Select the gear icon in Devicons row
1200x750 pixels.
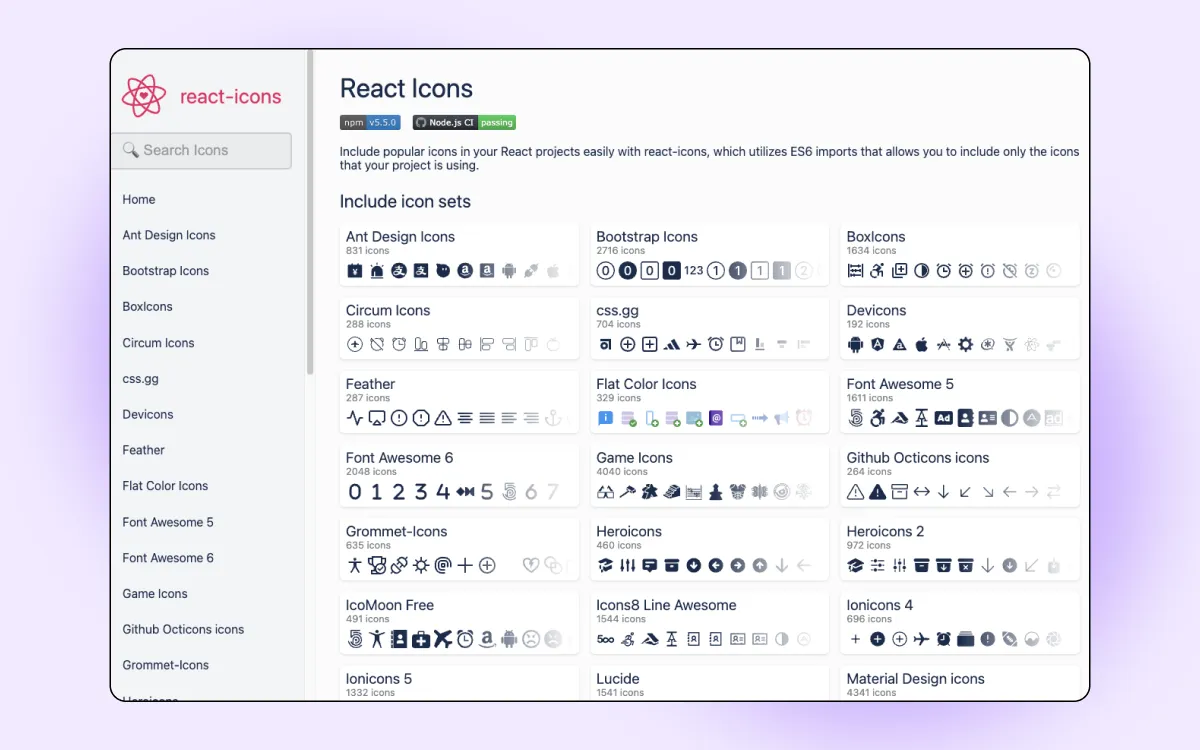click(966, 344)
